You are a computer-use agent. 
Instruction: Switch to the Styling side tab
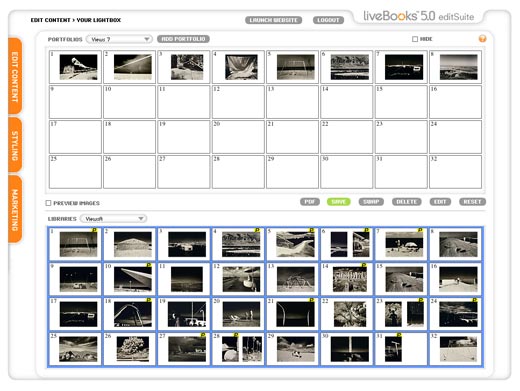coord(15,145)
